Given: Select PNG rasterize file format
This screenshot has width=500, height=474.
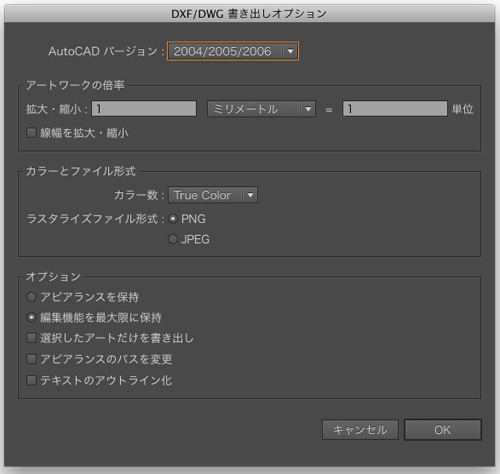Looking at the screenshot, I should [x=173, y=219].
